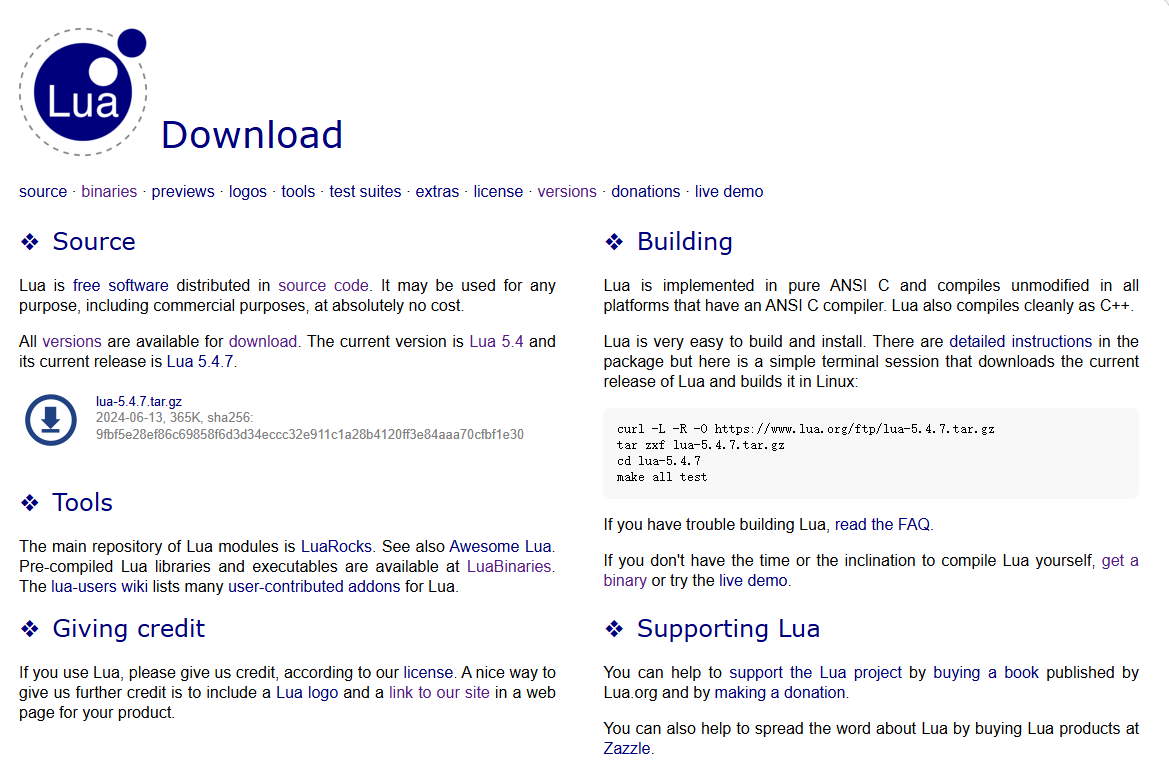Click the download link in Source text
Image resolution: width=1169 pixels, height=773 pixels.
262,341
